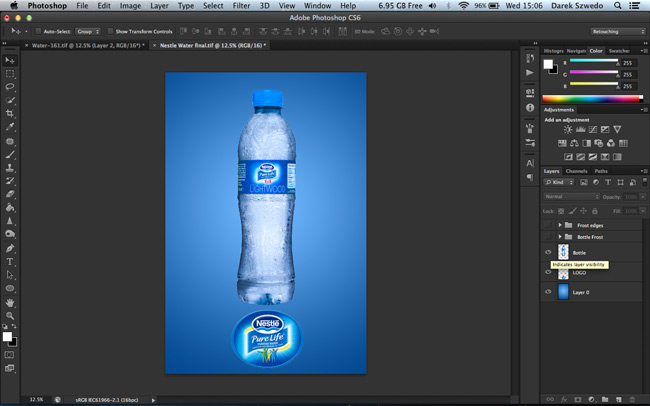
Task: Hide the Bottle layer
Action: pos(548,252)
